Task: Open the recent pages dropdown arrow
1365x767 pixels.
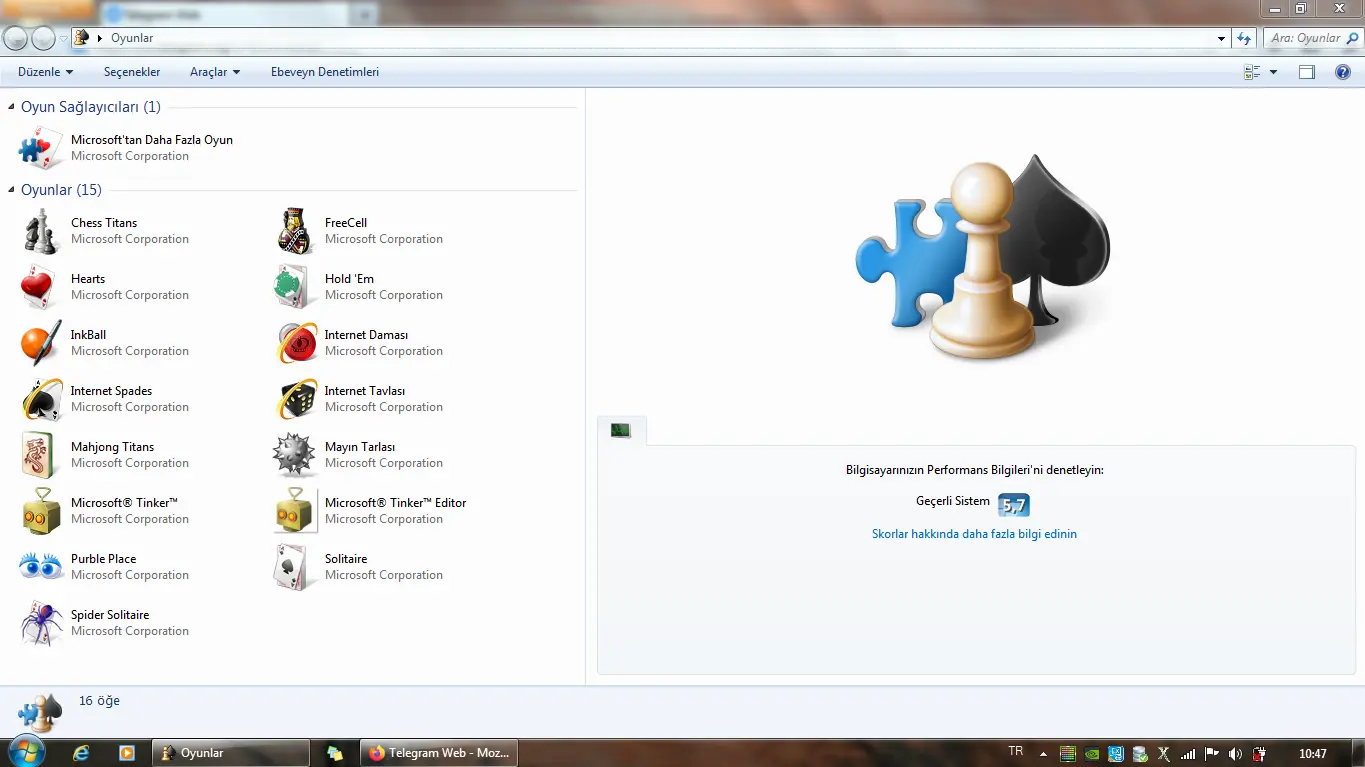Action: (64, 38)
